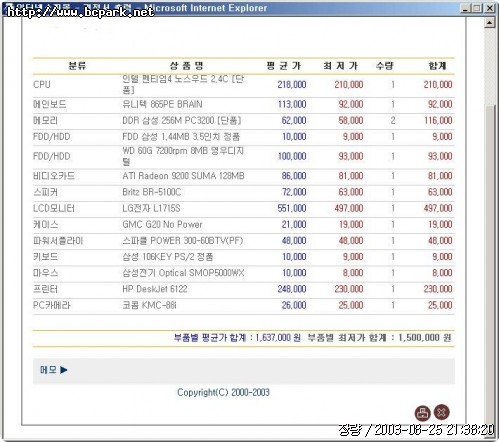Maximize the Internet Explorer window
Image resolution: width=500 pixels, height=442 pixels.
point(477,8)
